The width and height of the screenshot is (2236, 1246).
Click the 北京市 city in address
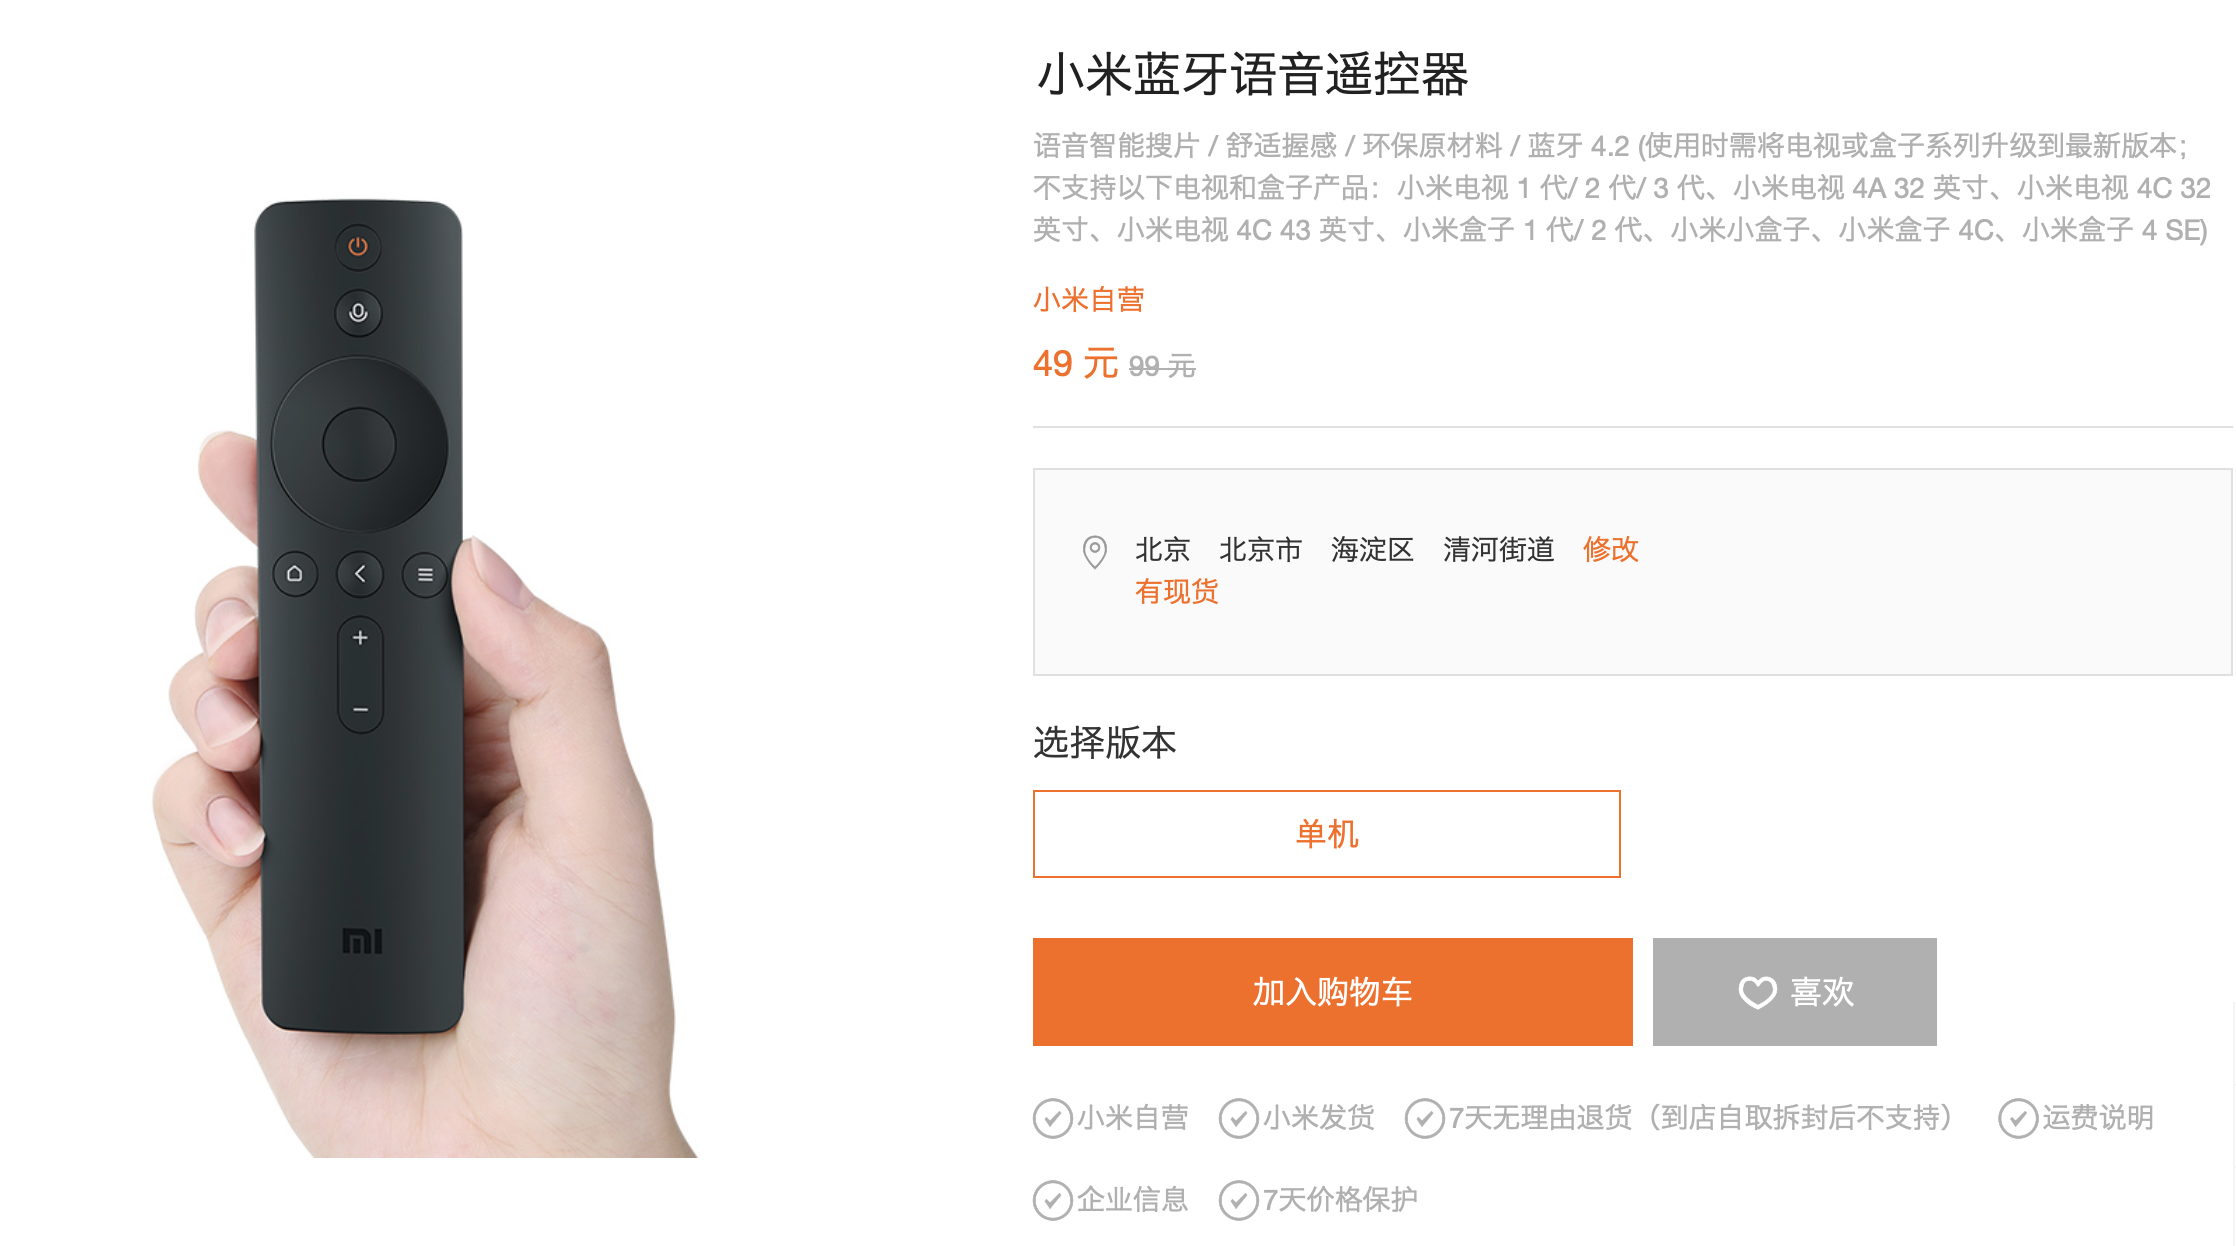[x=1260, y=549]
